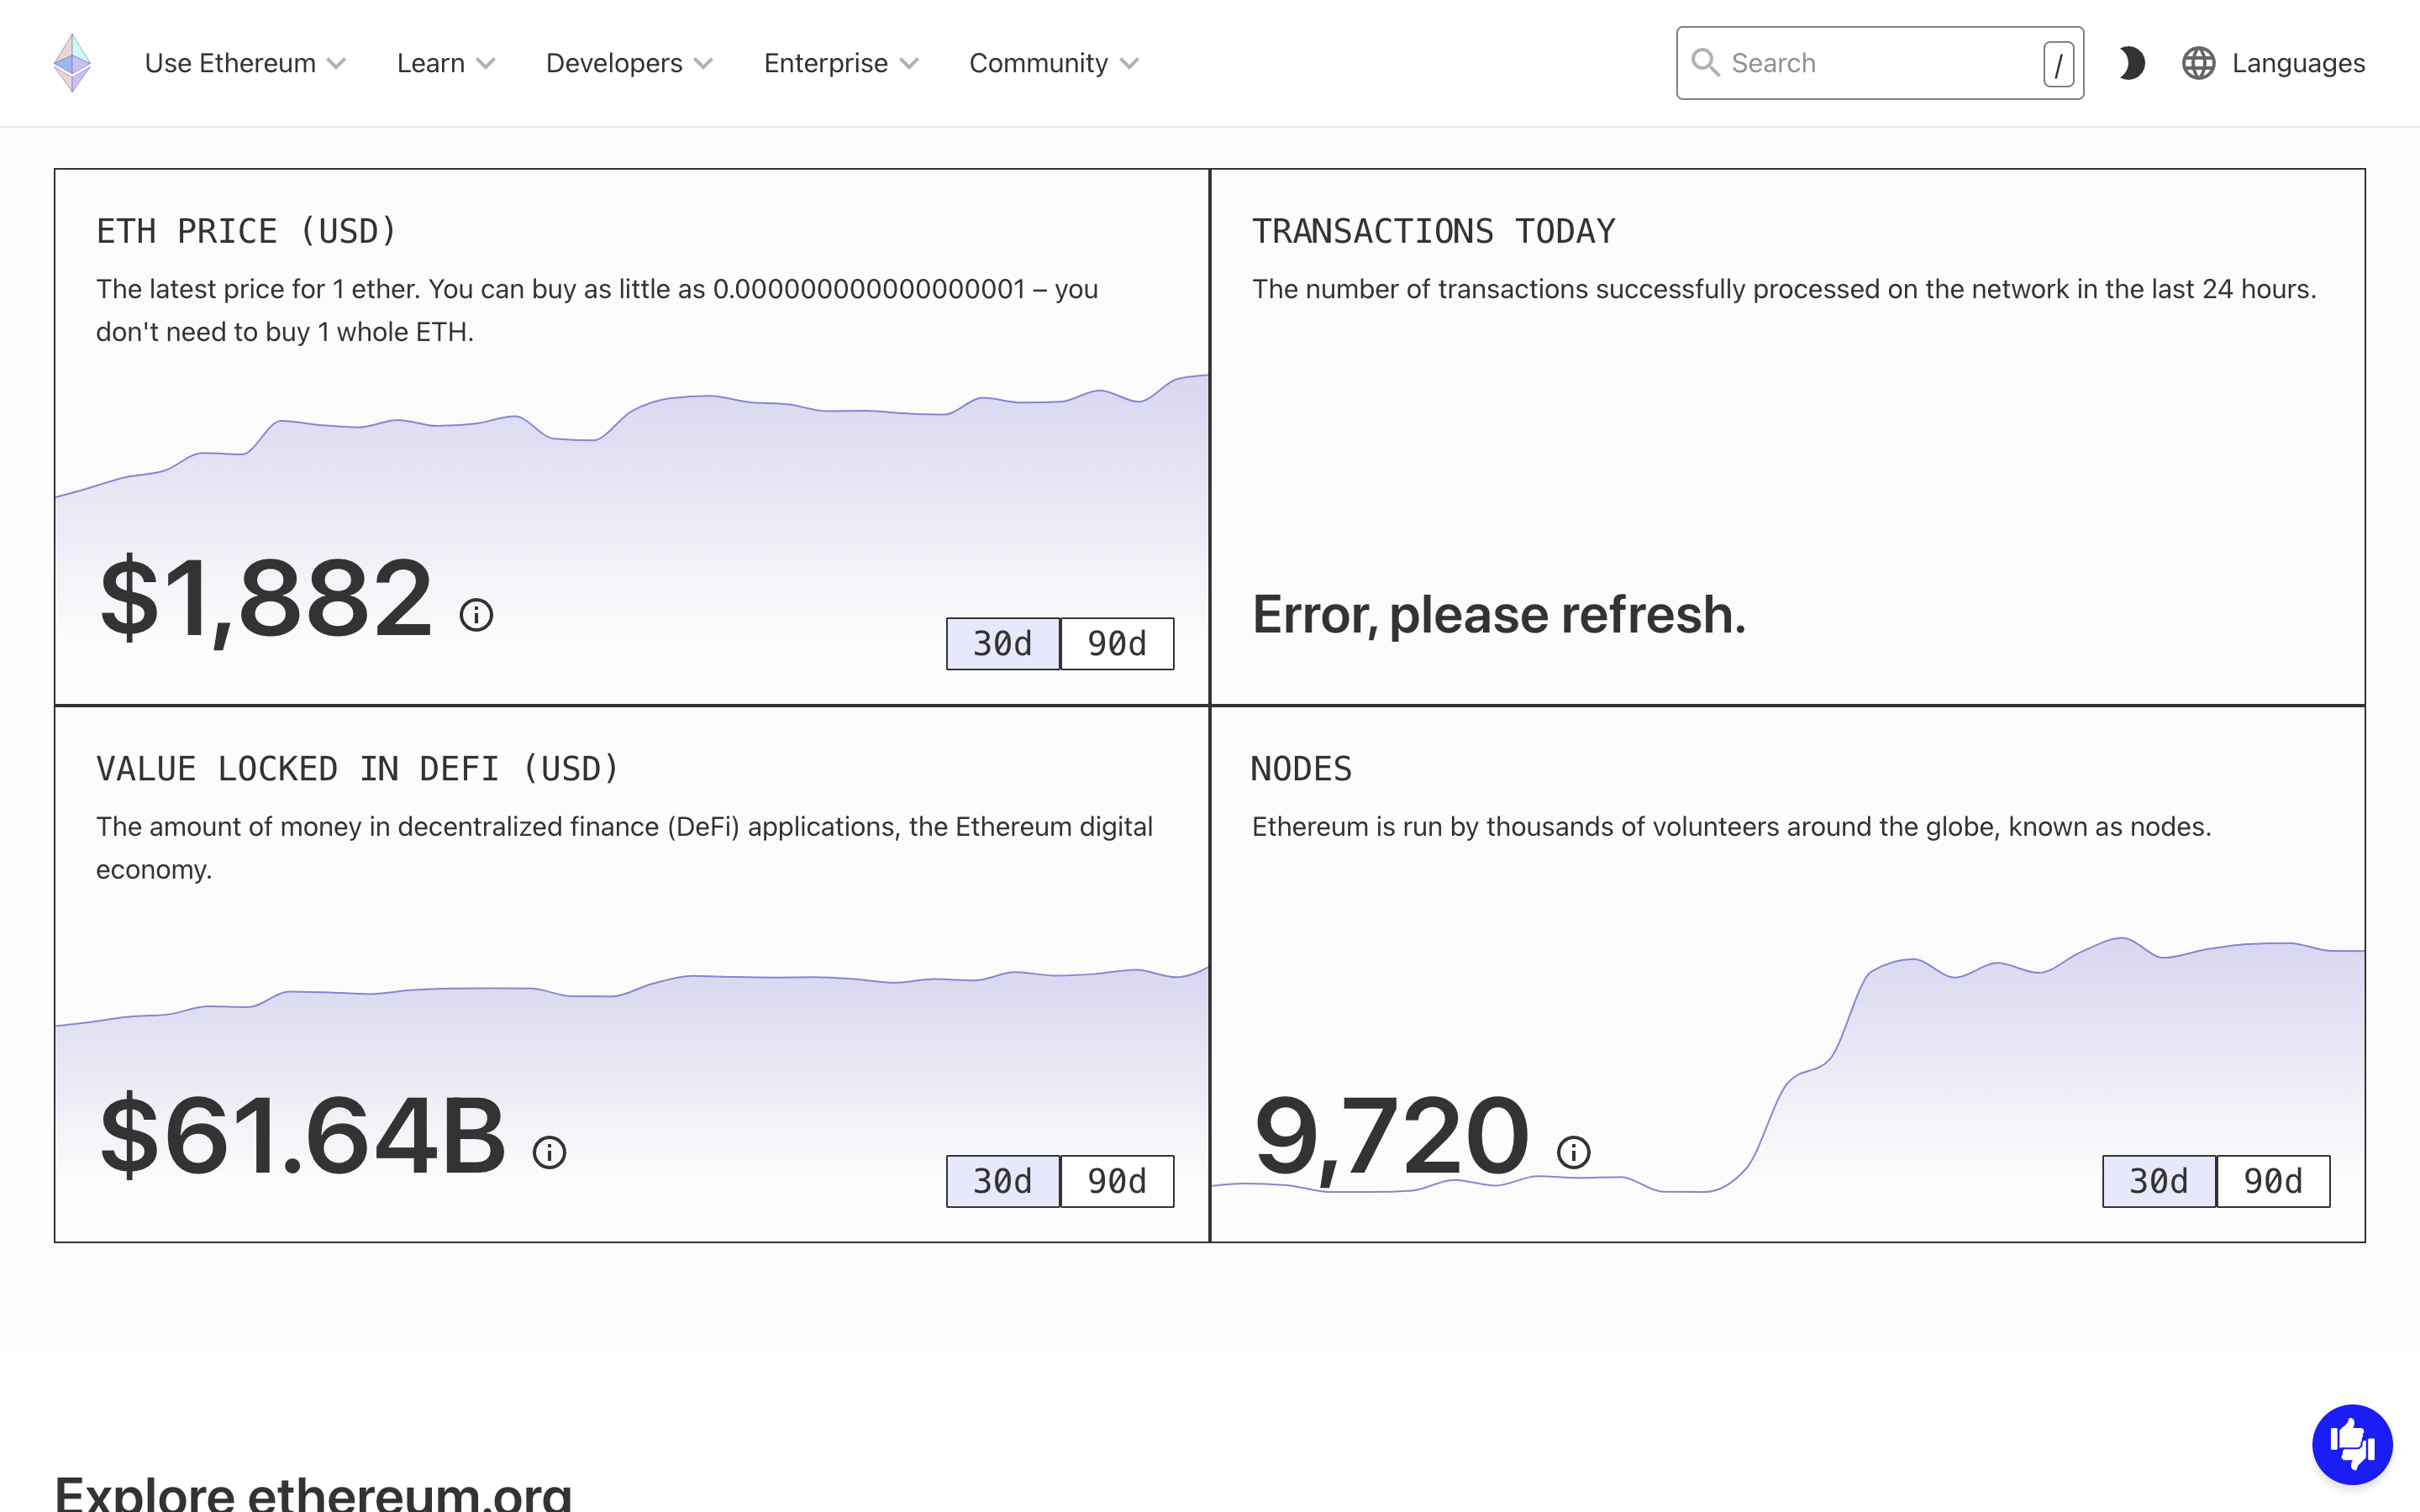The image size is (2420, 1512).
Task: Open the info tooltip next to $61.64B
Action: [x=549, y=1152]
